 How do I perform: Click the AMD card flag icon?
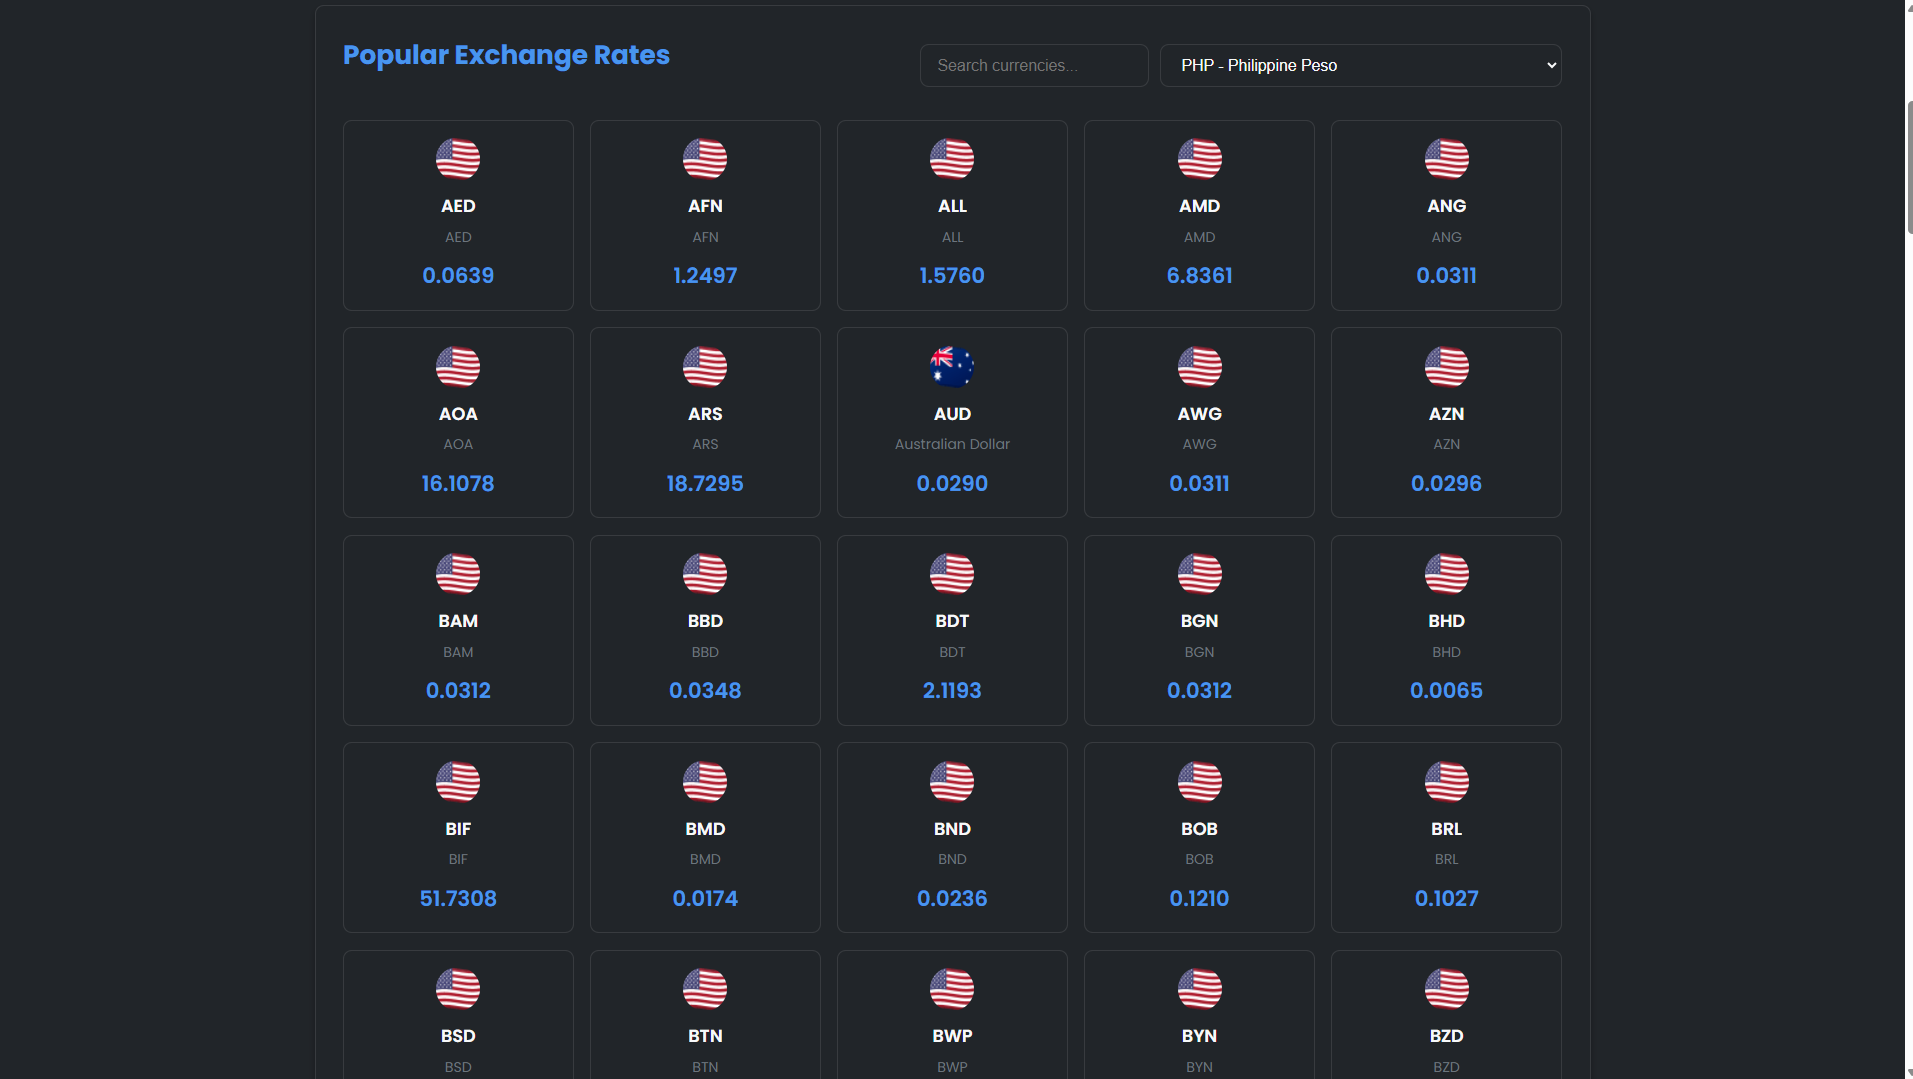(1199, 159)
